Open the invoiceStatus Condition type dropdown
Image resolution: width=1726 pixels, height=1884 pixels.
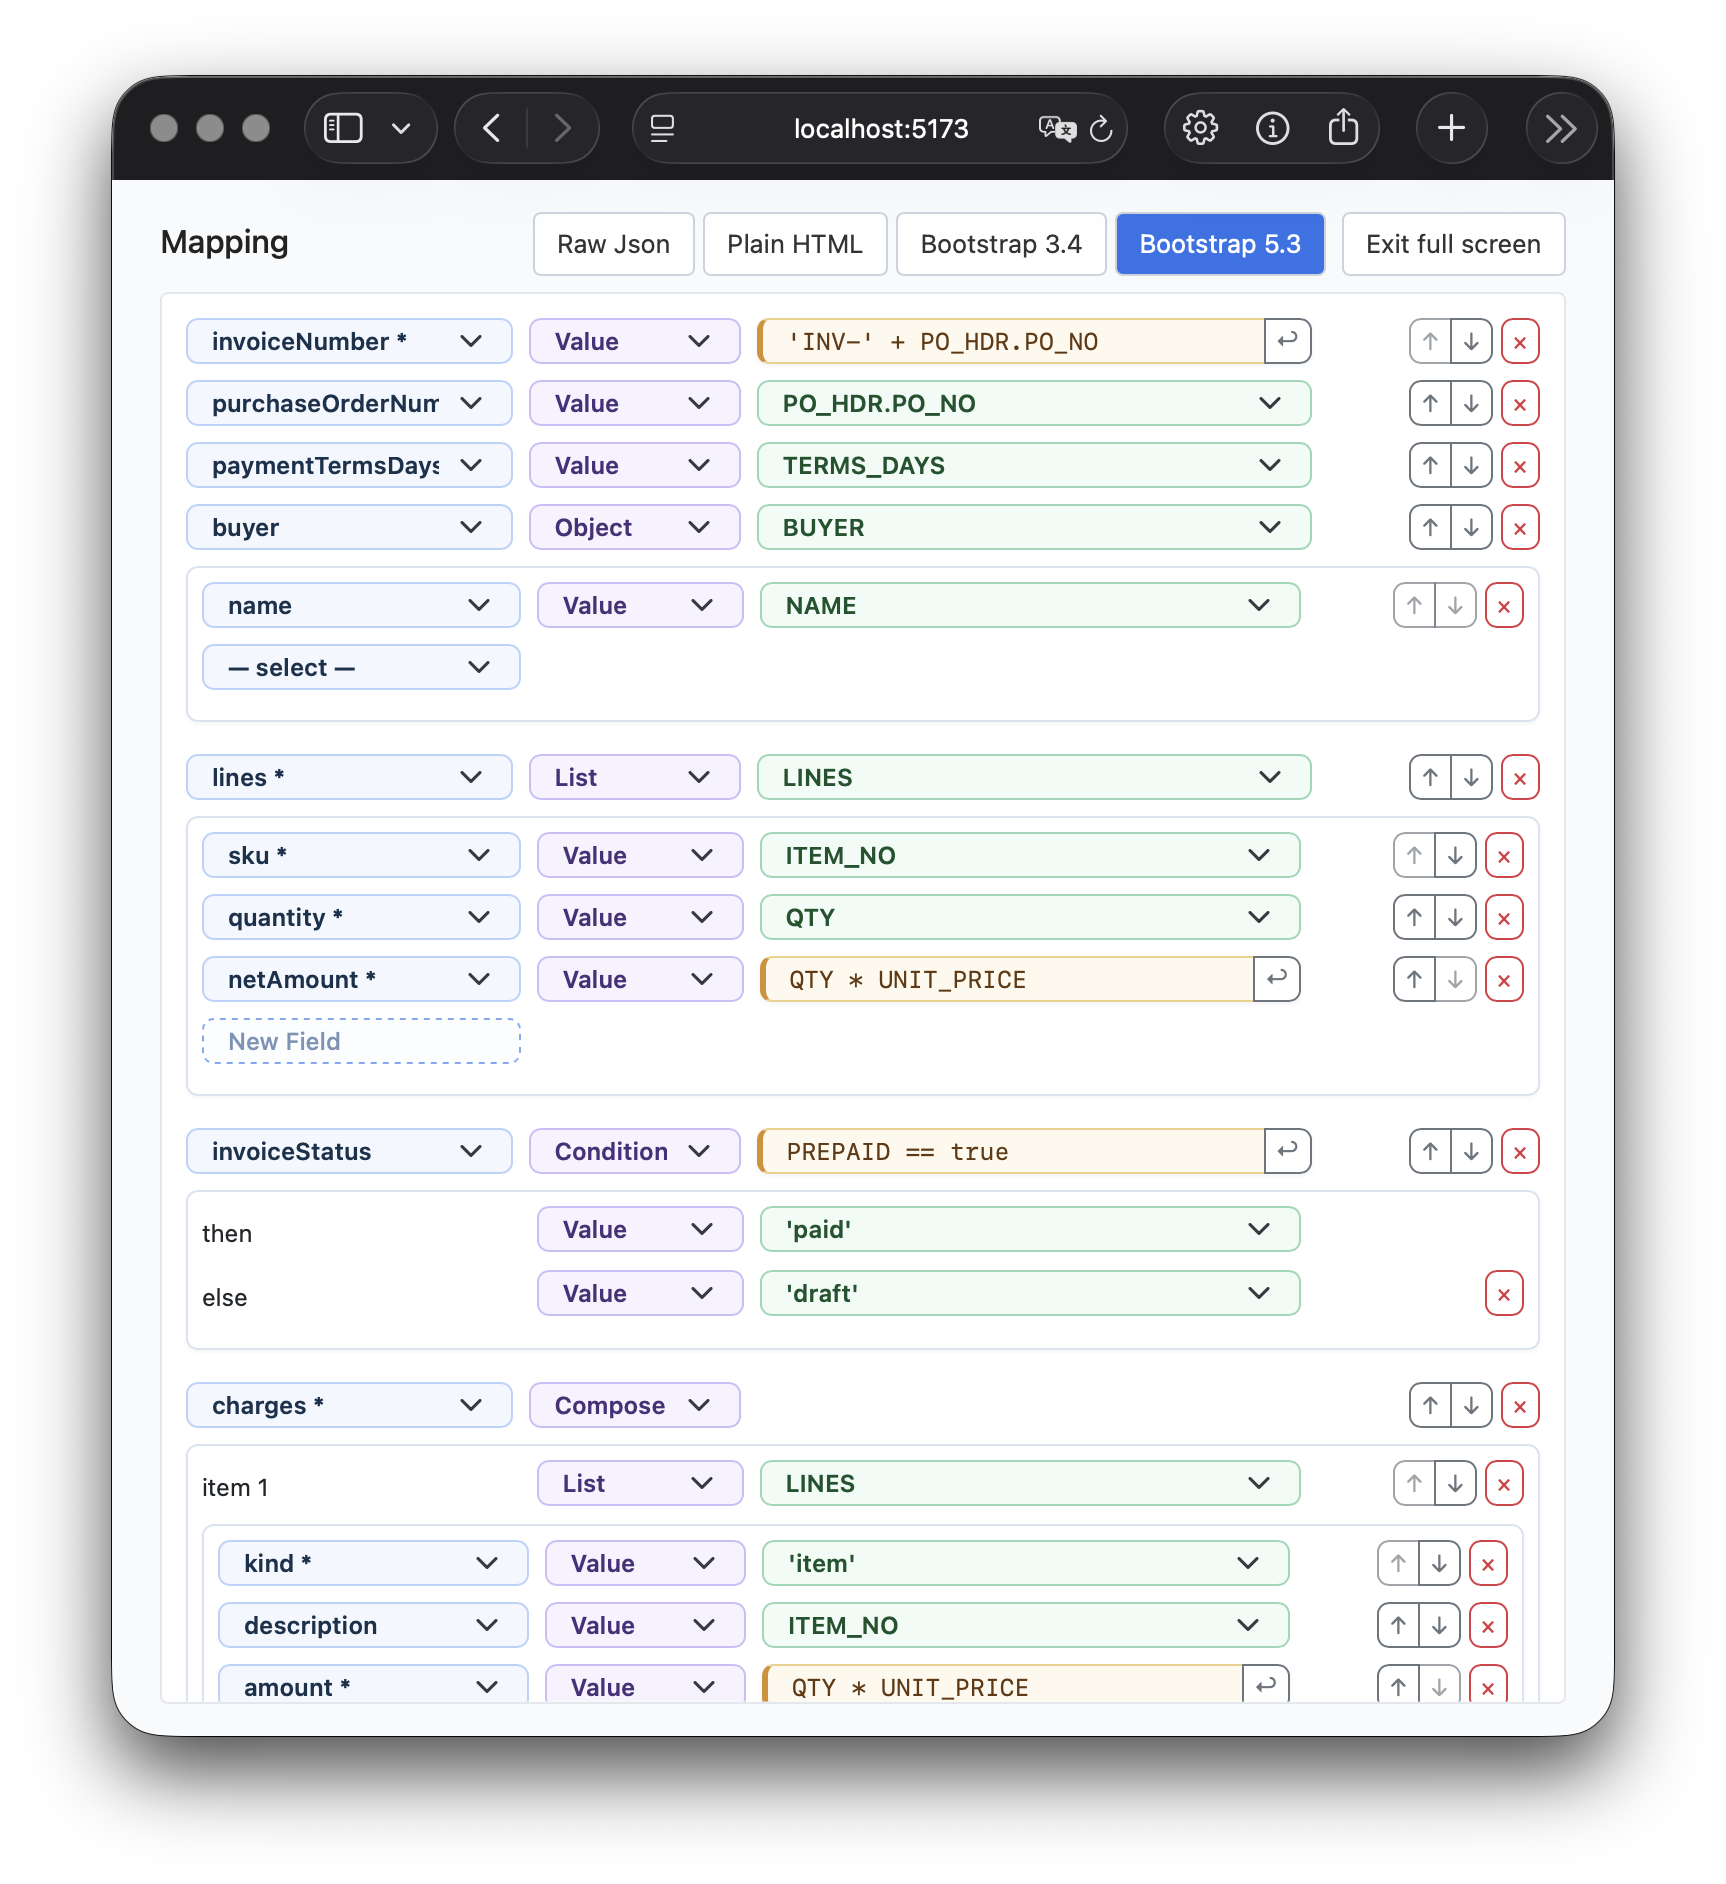click(x=634, y=1152)
